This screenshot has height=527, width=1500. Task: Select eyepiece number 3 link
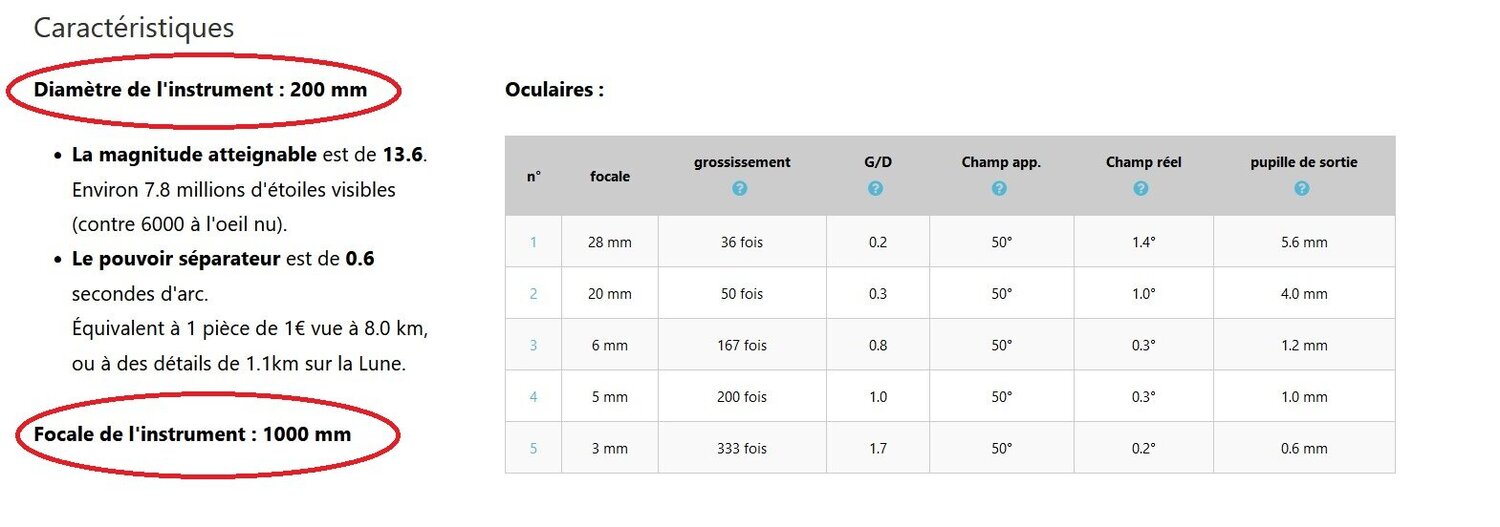click(x=533, y=345)
